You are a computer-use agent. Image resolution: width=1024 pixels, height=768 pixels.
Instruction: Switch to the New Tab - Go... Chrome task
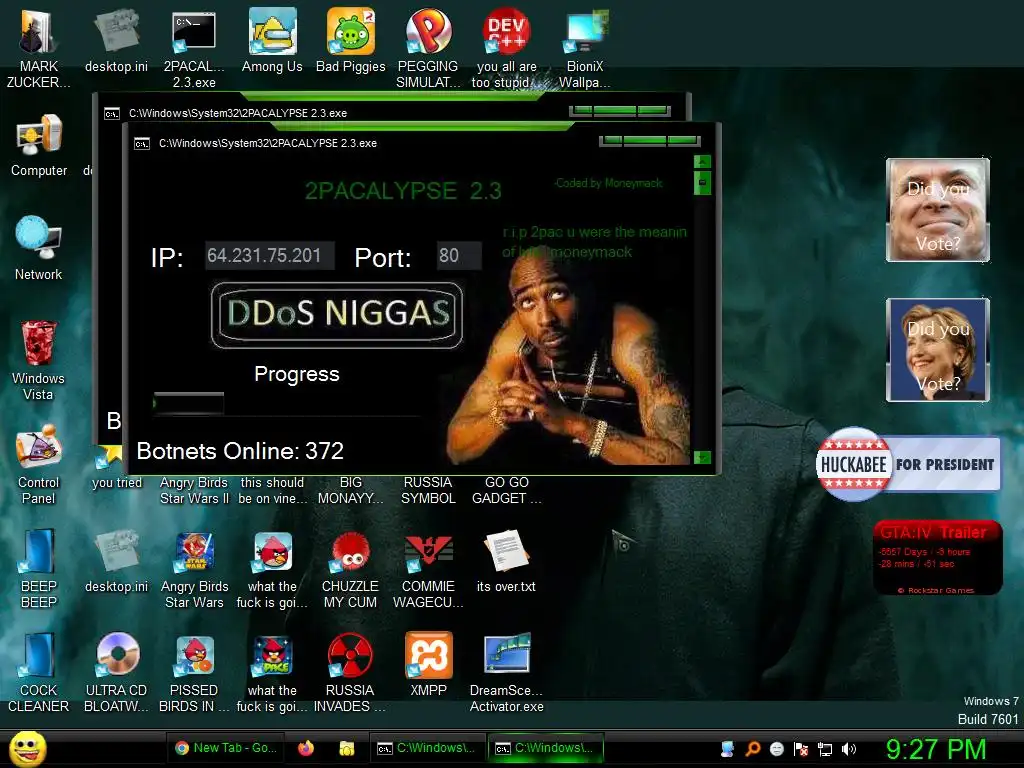tap(226, 748)
